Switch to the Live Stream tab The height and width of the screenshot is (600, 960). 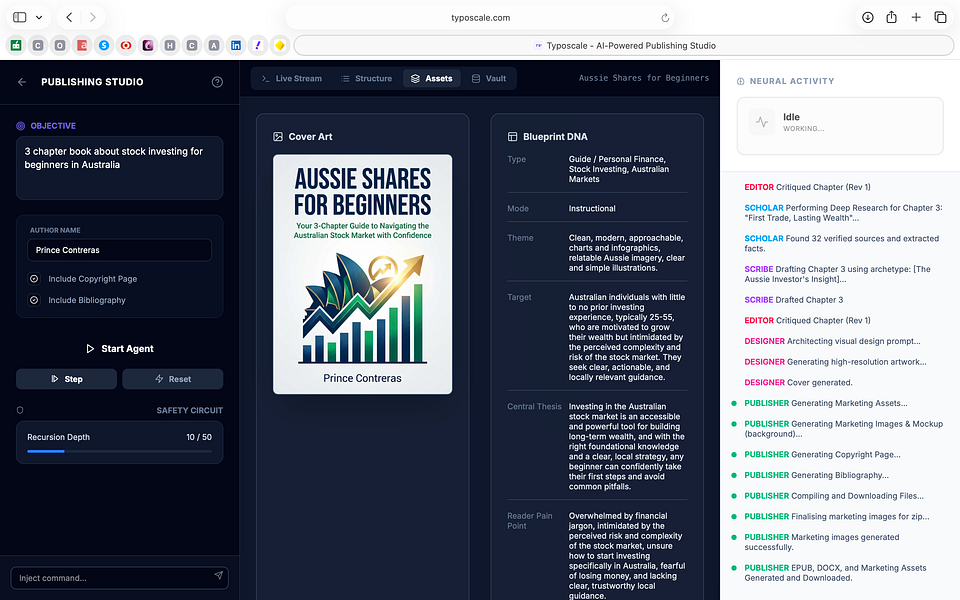tap(291, 78)
